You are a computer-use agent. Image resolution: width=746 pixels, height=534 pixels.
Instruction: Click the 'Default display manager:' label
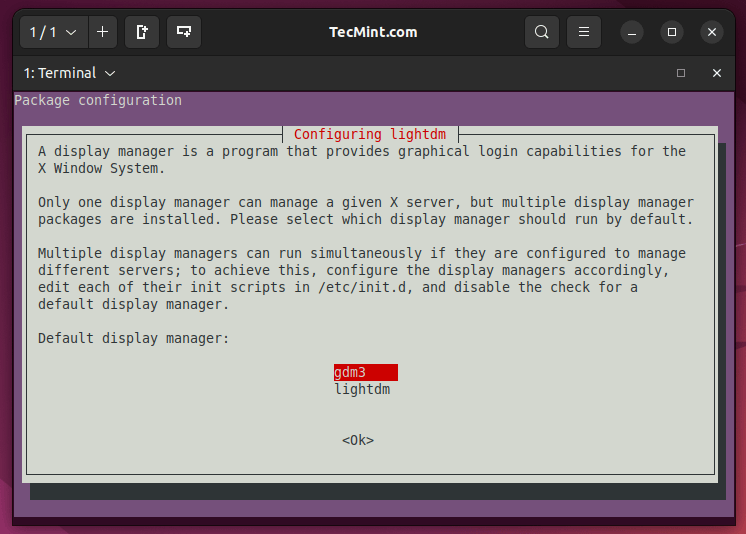pos(133,338)
